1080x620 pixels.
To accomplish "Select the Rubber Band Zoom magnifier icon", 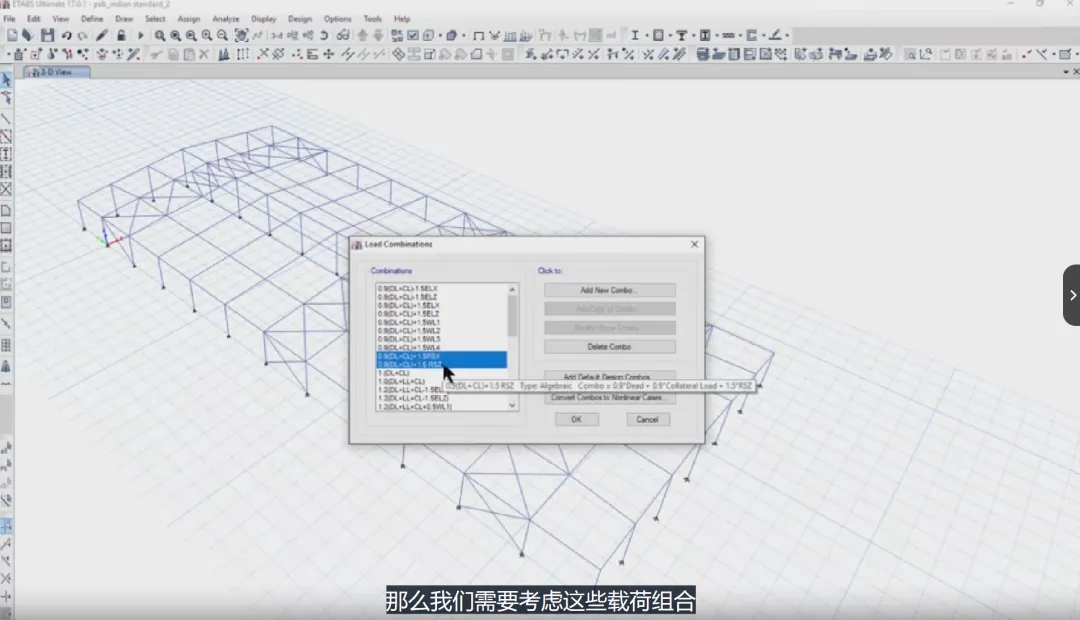I will pyautogui.click(x=160, y=35).
